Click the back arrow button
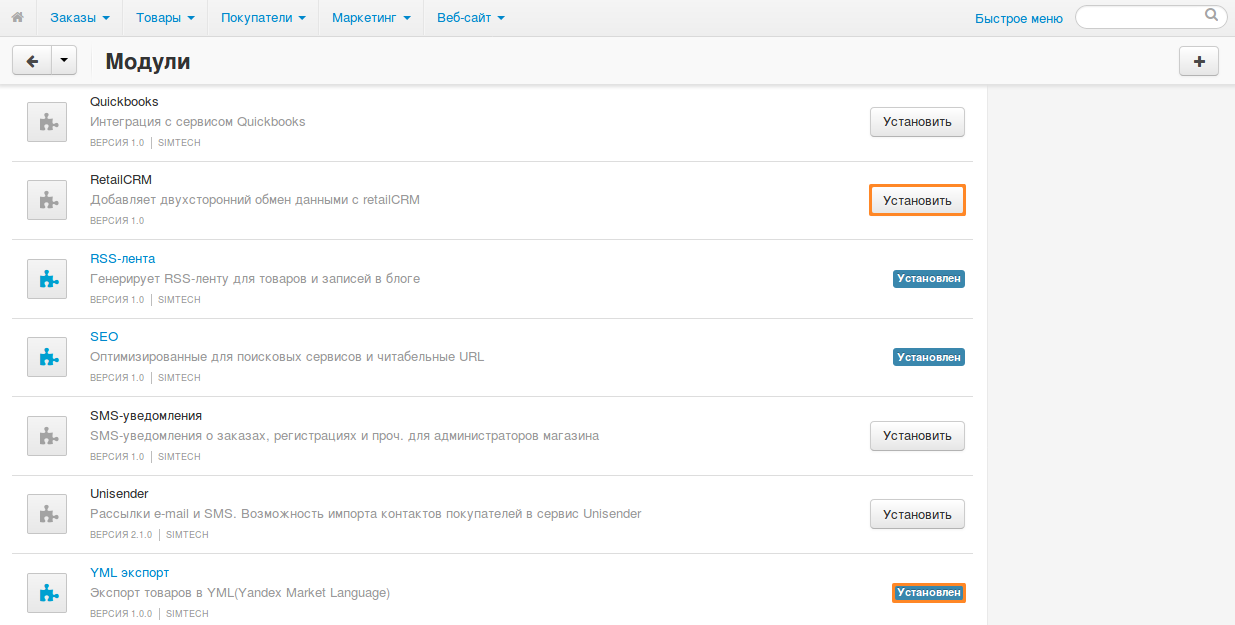This screenshot has width=1235, height=625. [x=32, y=61]
